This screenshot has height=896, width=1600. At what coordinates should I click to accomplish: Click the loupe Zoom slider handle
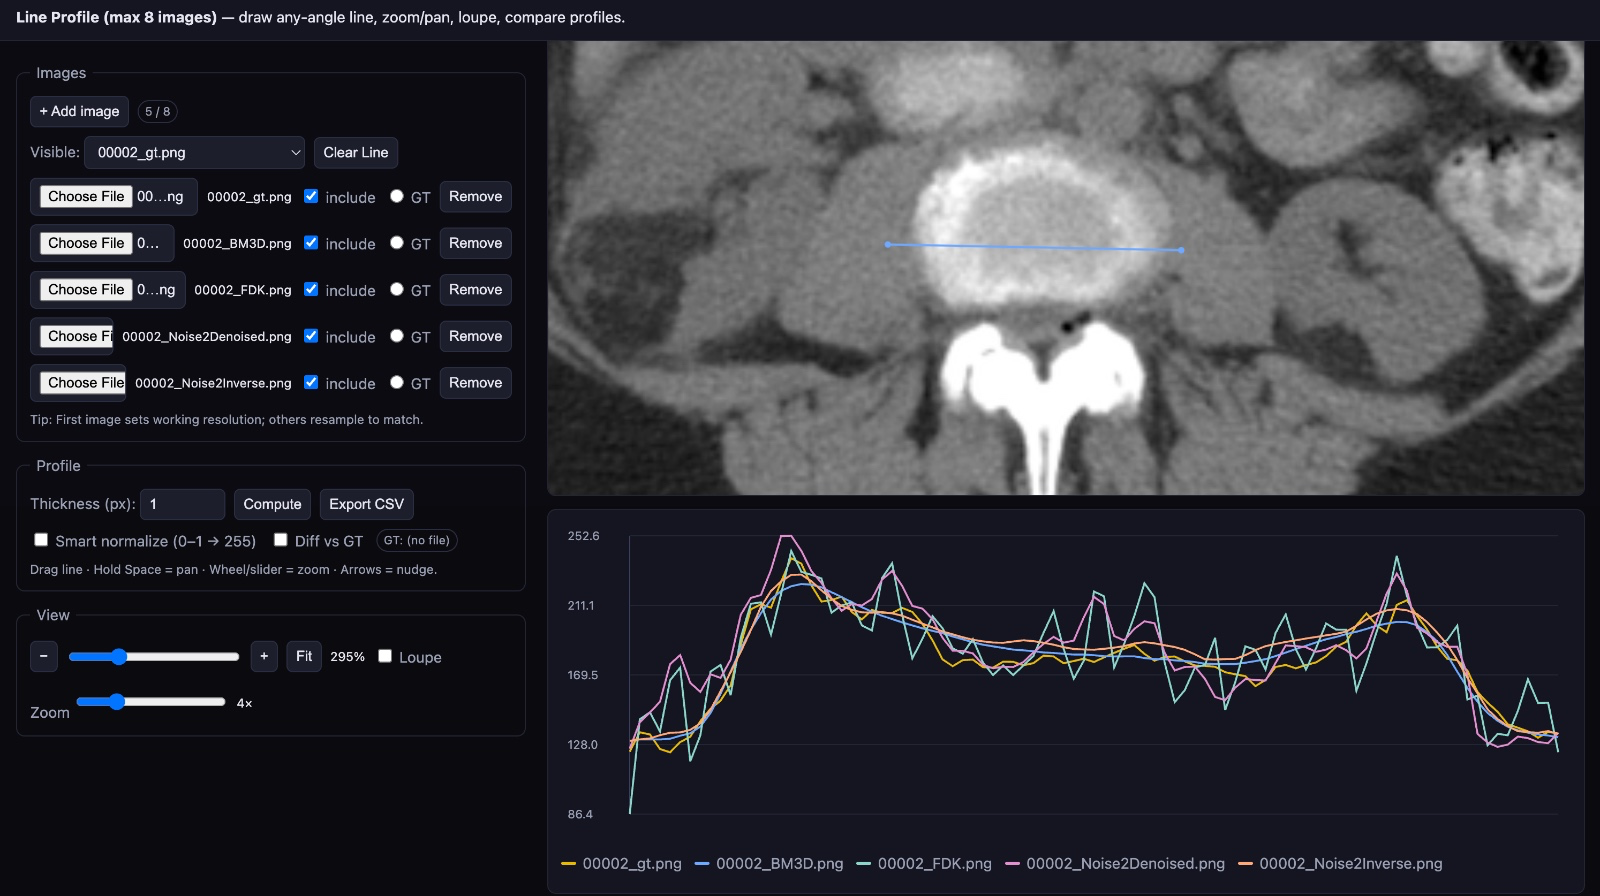pyautogui.click(x=117, y=702)
